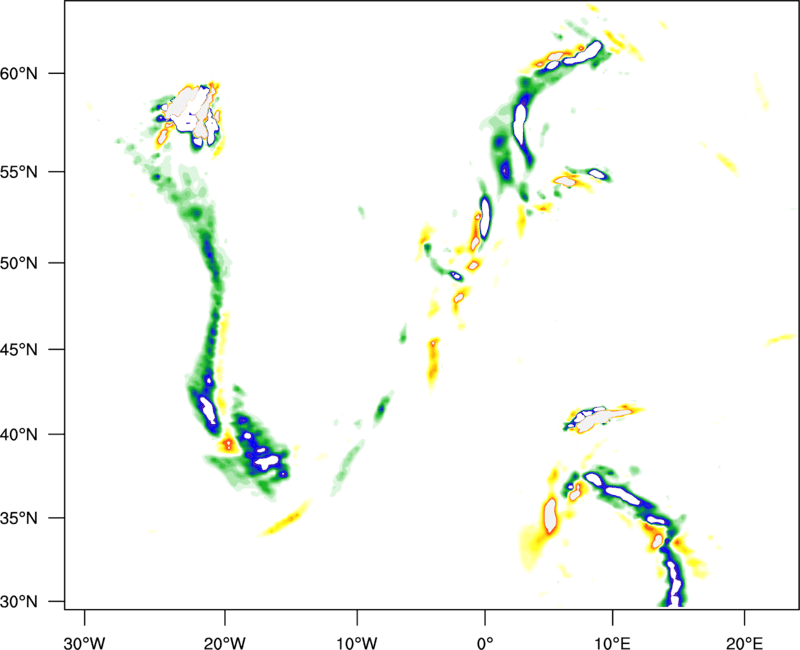The width and height of the screenshot is (800, 650).
Task: Click the 55°N latitude axis label
Action: click(x=19, y=172)
